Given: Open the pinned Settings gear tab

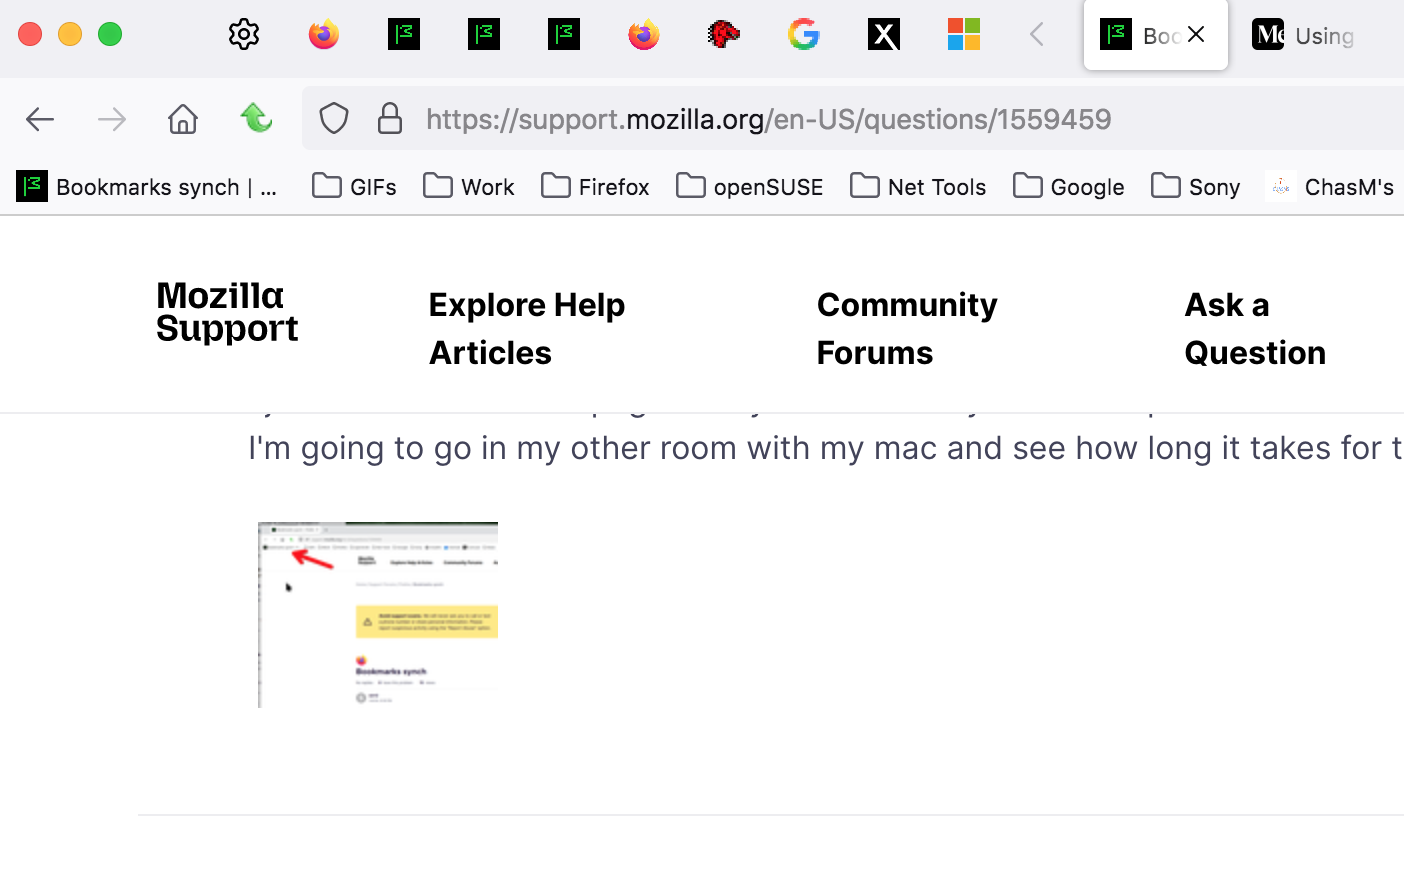Looking at the screenshot, I should (244, 35).
